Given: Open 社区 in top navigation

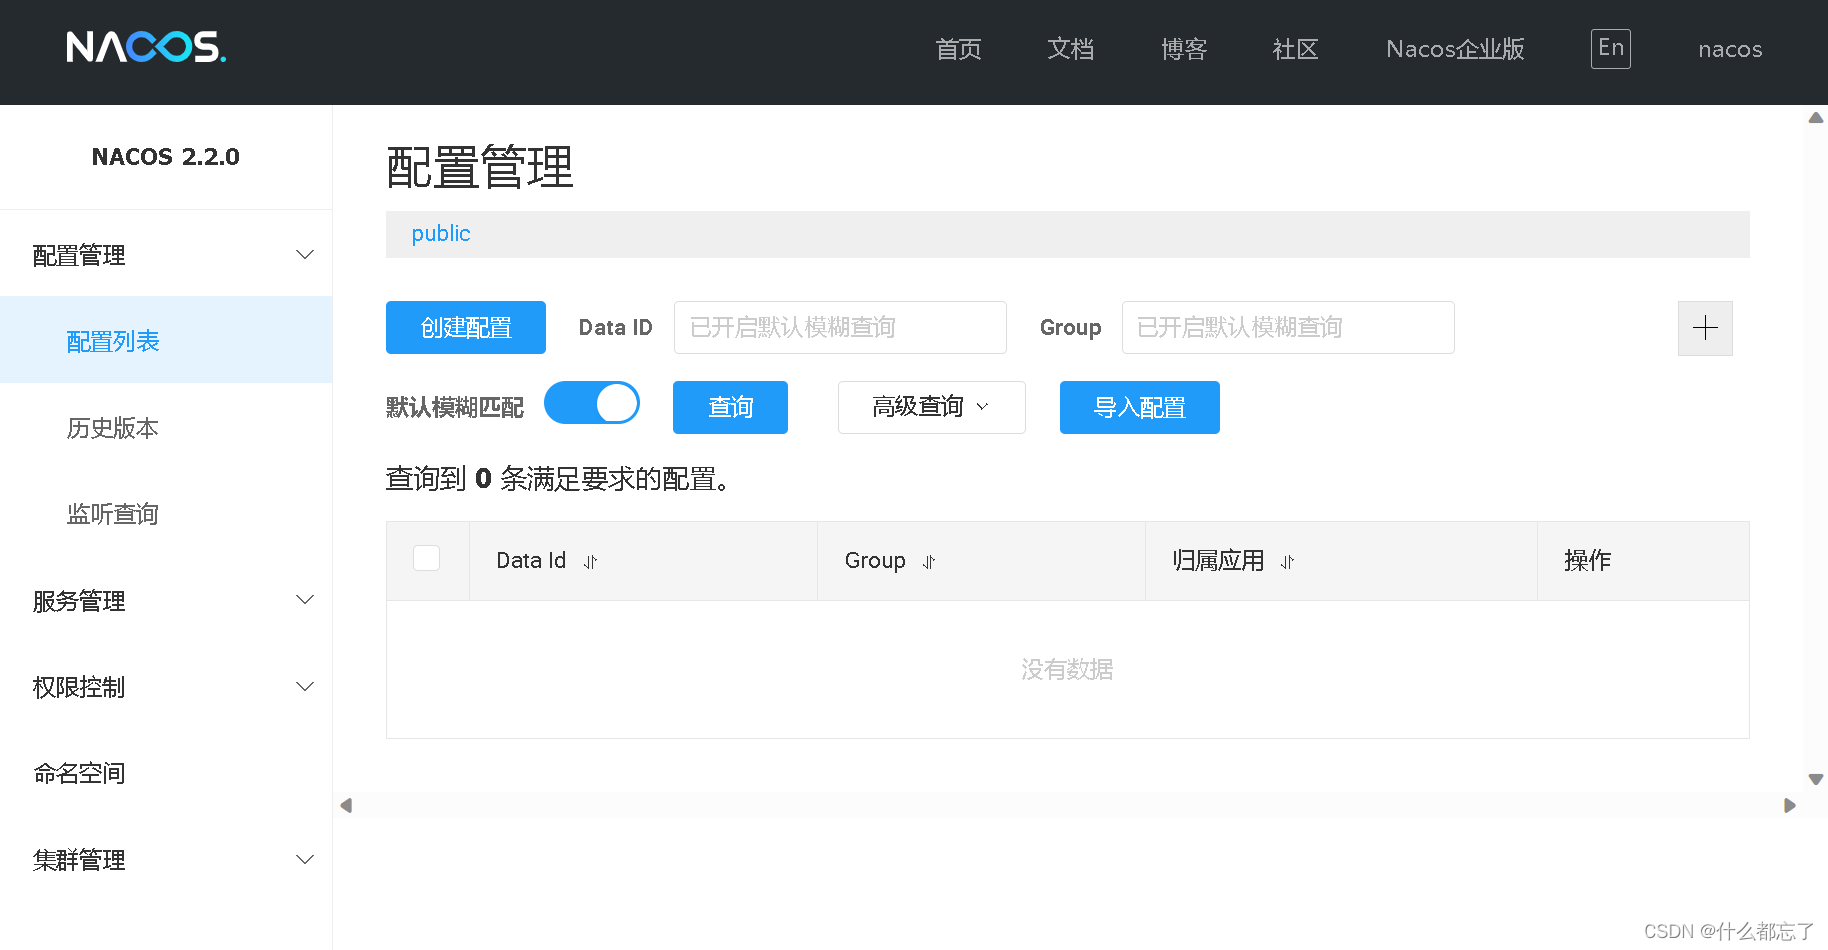Looking at the screenshot, I should (1296, 49).
